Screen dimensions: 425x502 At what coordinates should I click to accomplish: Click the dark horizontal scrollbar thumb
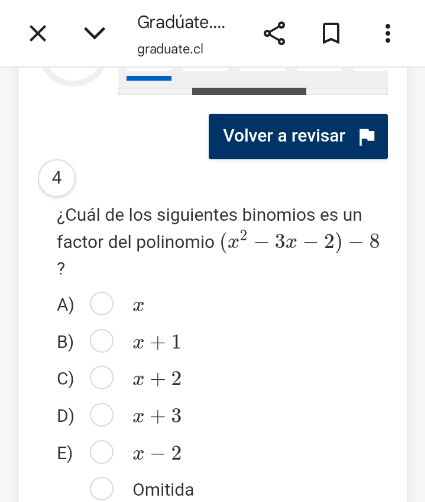pyautogui.click(x=249, y=91)
